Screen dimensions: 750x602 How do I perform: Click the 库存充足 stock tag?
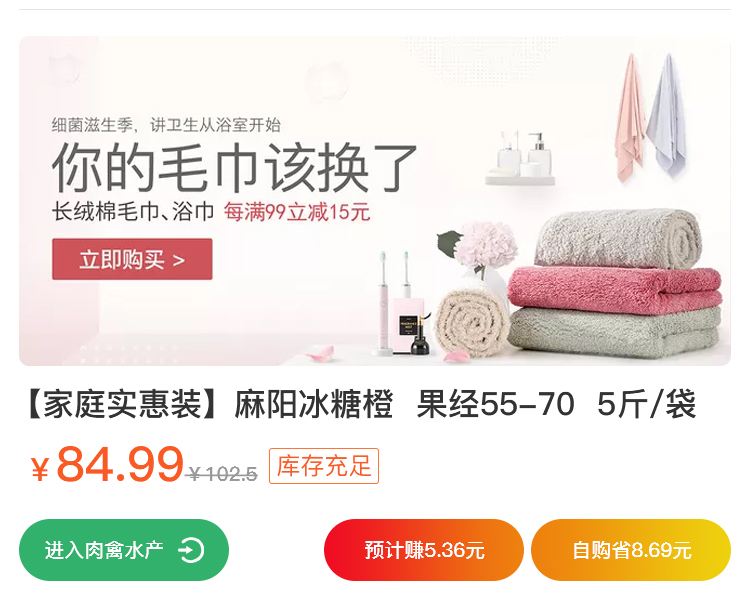click(324, 466)
